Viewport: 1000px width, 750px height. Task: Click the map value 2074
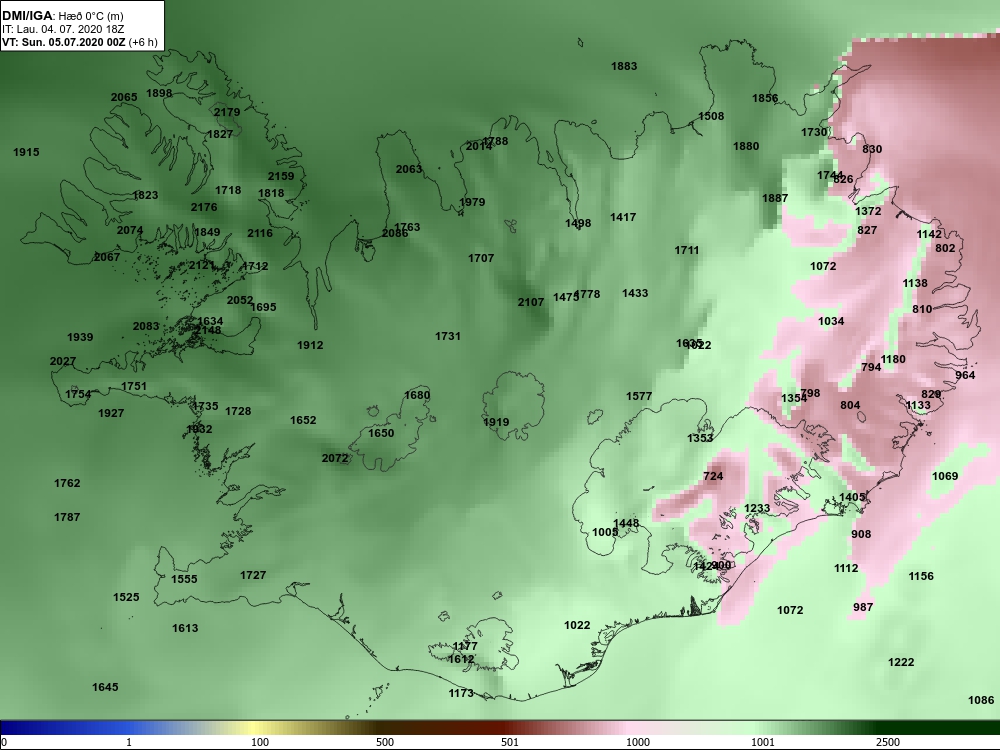pyautogui.click(x=130, y=230)
